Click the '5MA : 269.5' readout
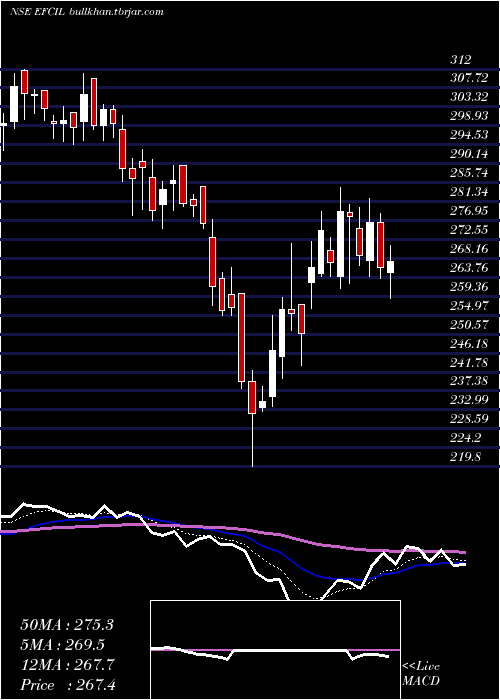 click(x=62, y=645)
